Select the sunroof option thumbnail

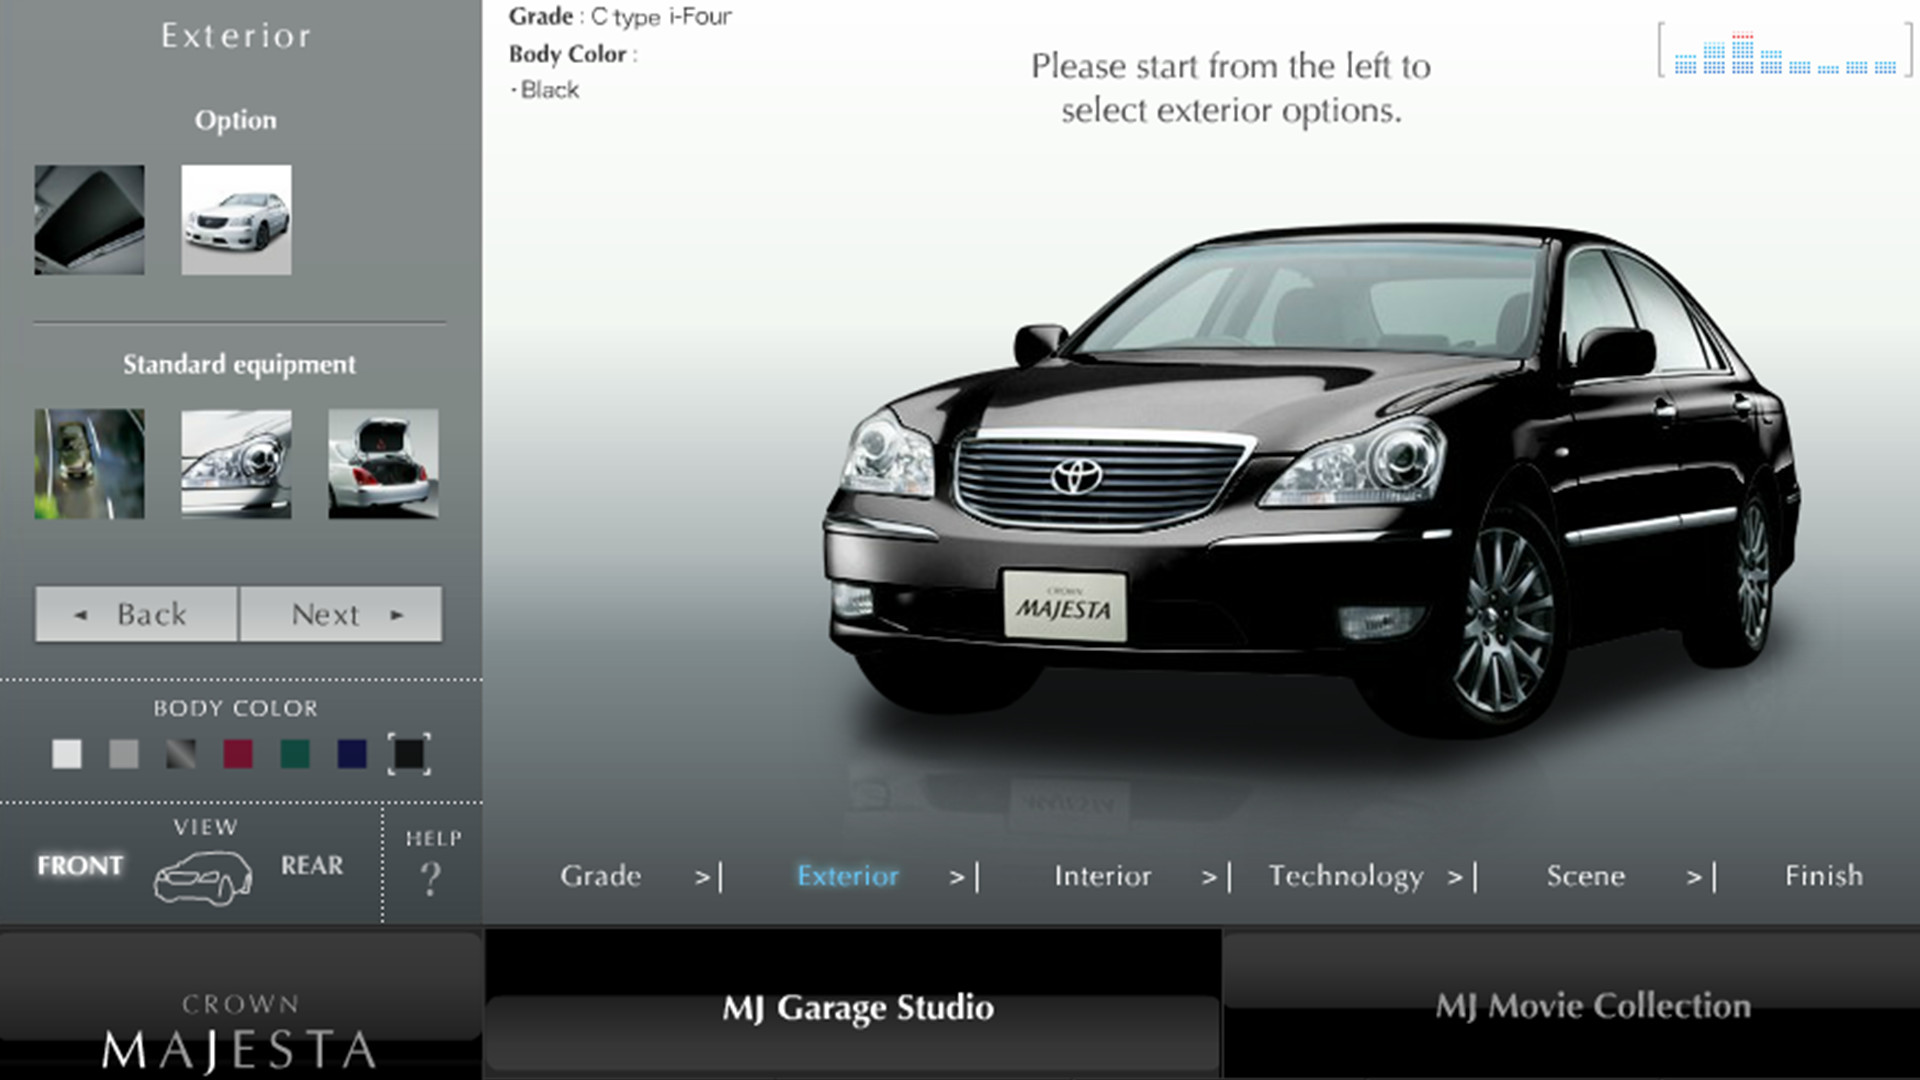pos(89,220)
